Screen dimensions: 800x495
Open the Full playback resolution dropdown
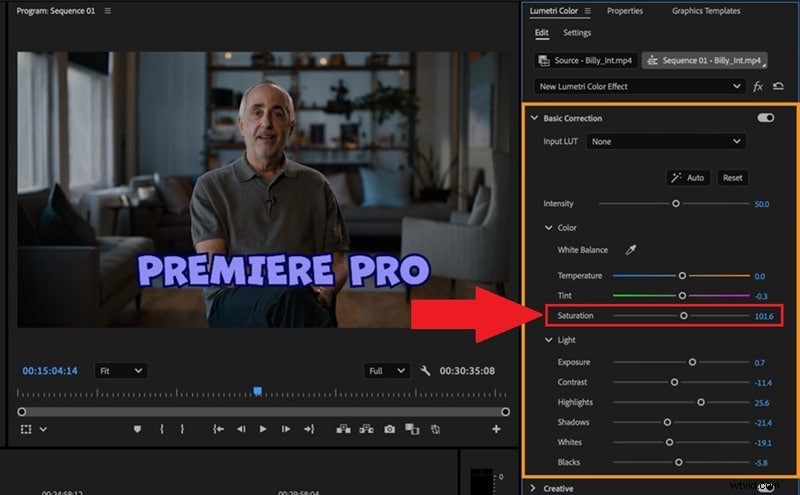click(x=386, y=370)
